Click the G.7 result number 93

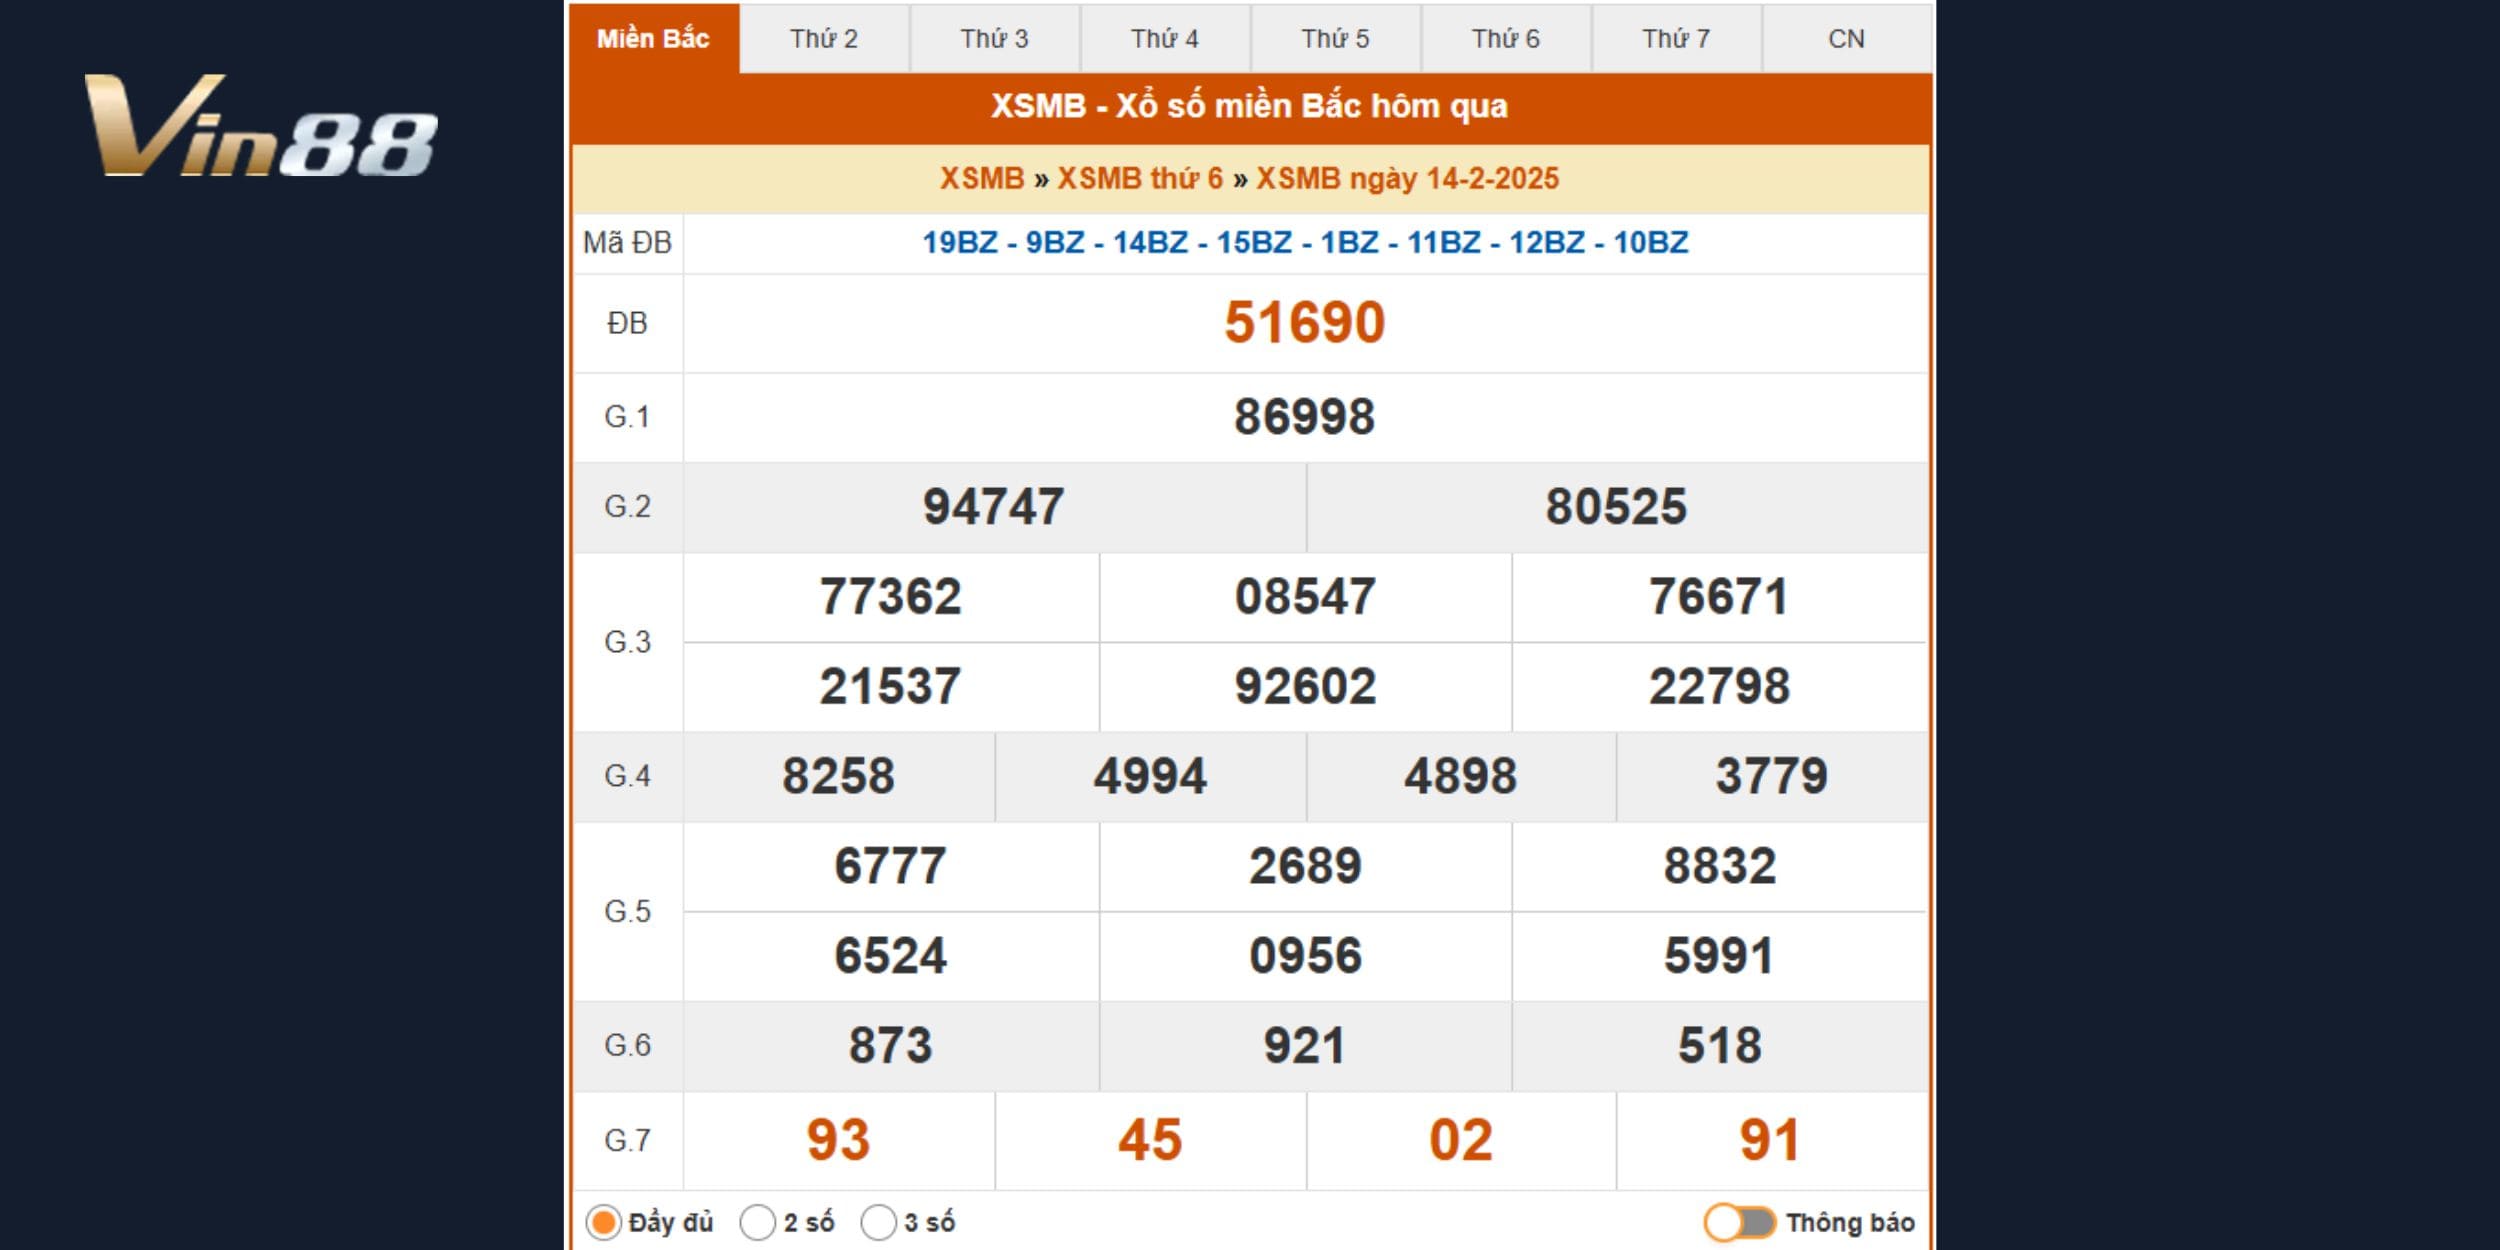(838, 1140)
